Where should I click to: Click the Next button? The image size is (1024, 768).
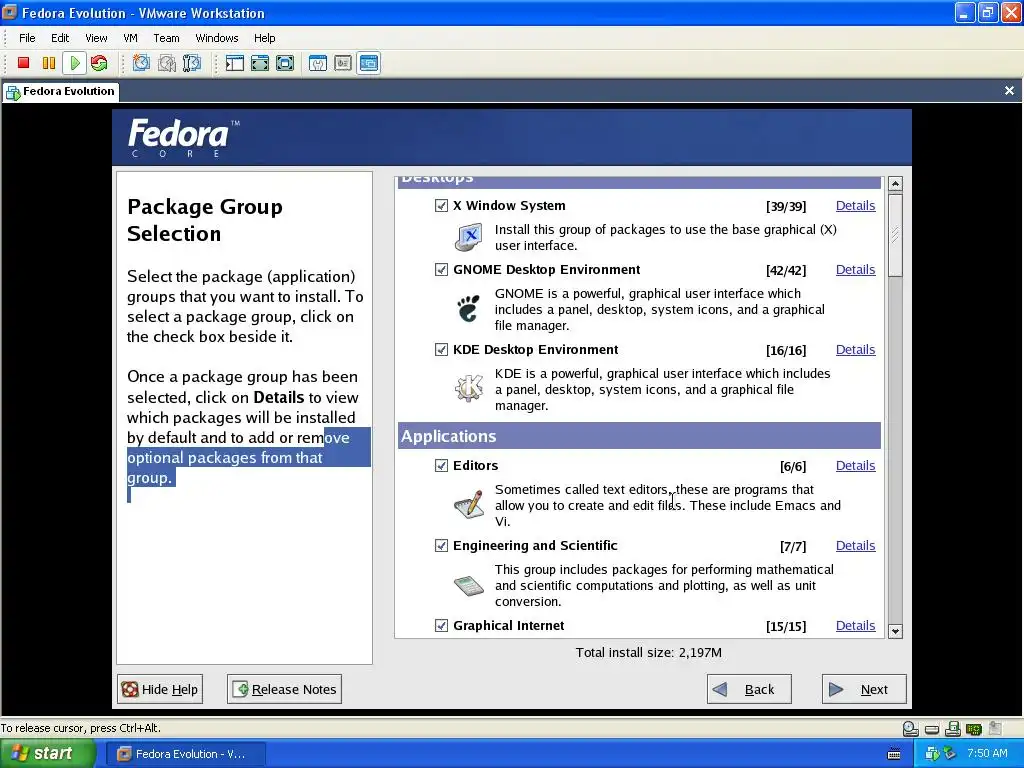(x=864, y=689)
